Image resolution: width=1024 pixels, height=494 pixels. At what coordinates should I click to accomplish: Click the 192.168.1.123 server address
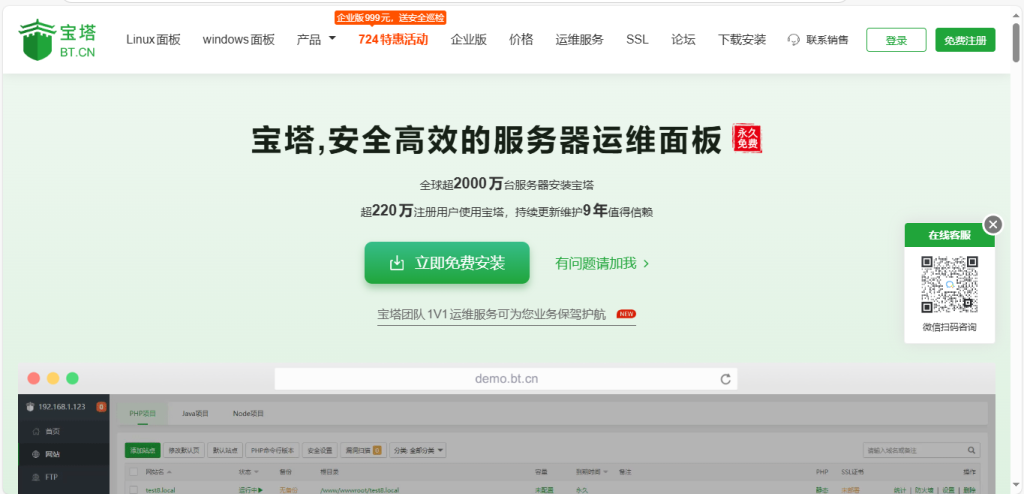tap(61, 406)
